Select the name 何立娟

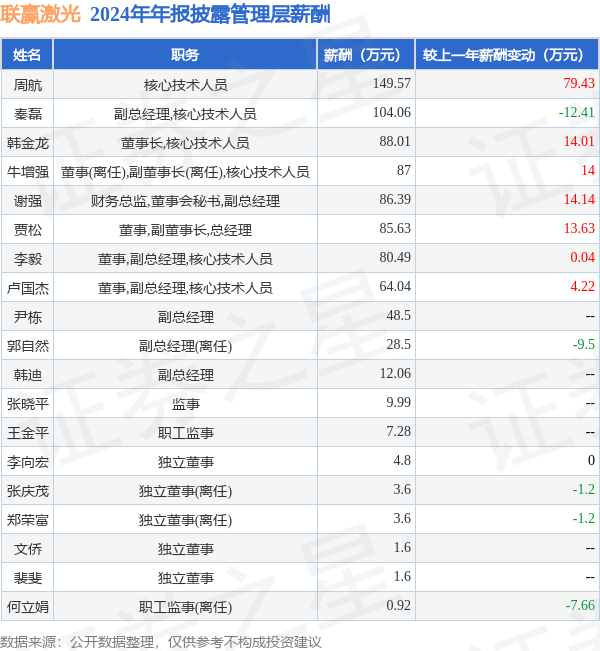[x=28, y=607]
